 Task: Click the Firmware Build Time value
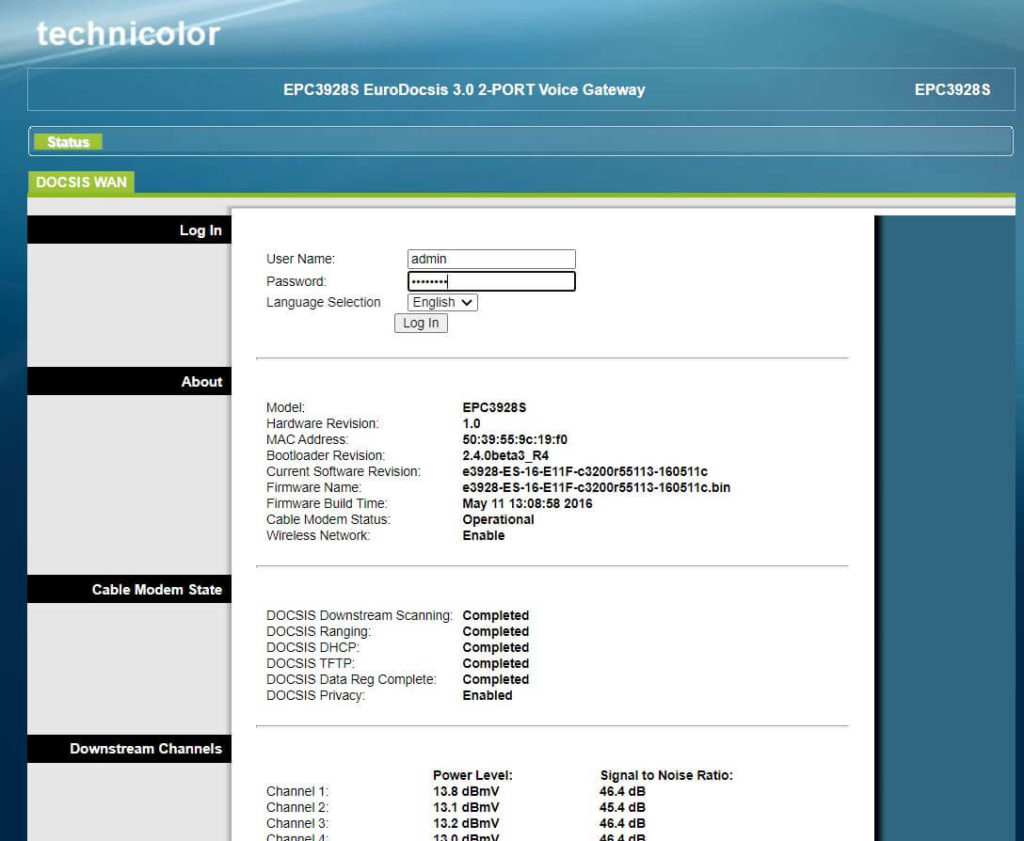(x=527, y=503)
